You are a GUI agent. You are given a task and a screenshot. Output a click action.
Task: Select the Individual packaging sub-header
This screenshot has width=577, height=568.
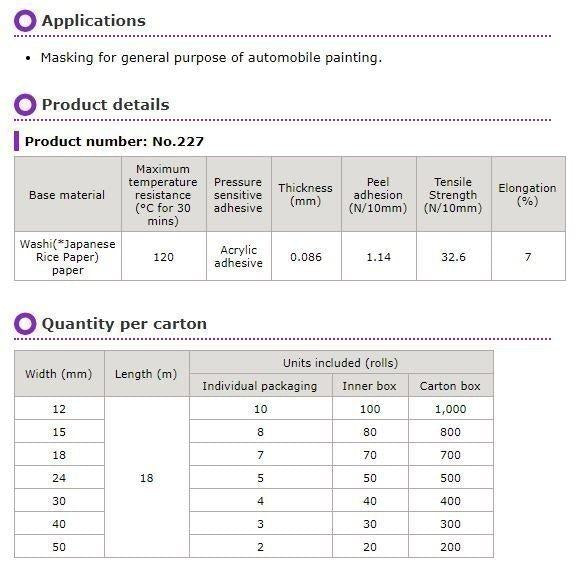(x=261, y=386)
